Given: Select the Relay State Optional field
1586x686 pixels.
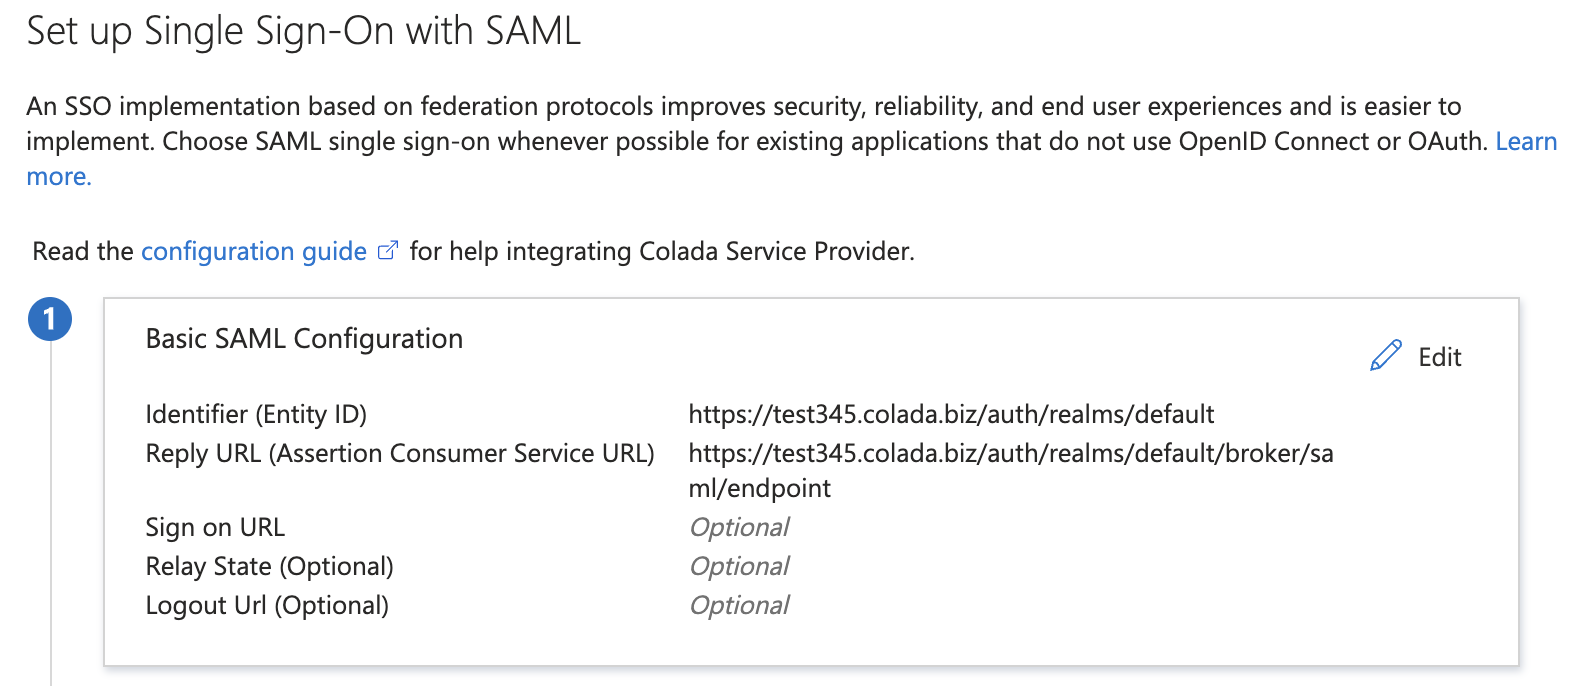Looking at the screenshot, I should (739, 566).
